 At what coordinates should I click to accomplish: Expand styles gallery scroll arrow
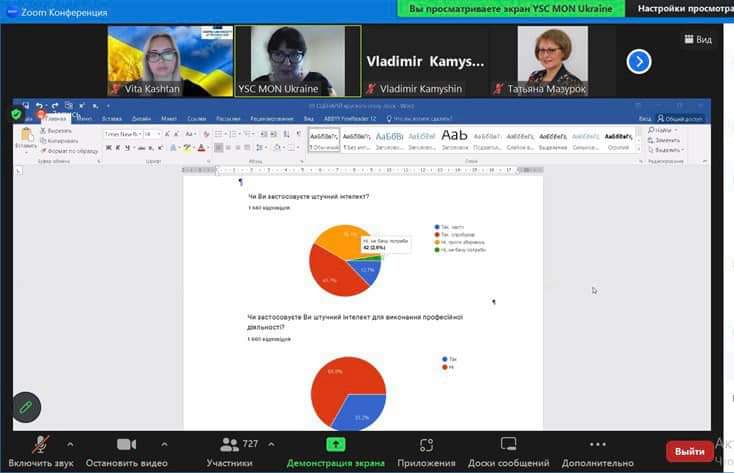pos(639,148)
